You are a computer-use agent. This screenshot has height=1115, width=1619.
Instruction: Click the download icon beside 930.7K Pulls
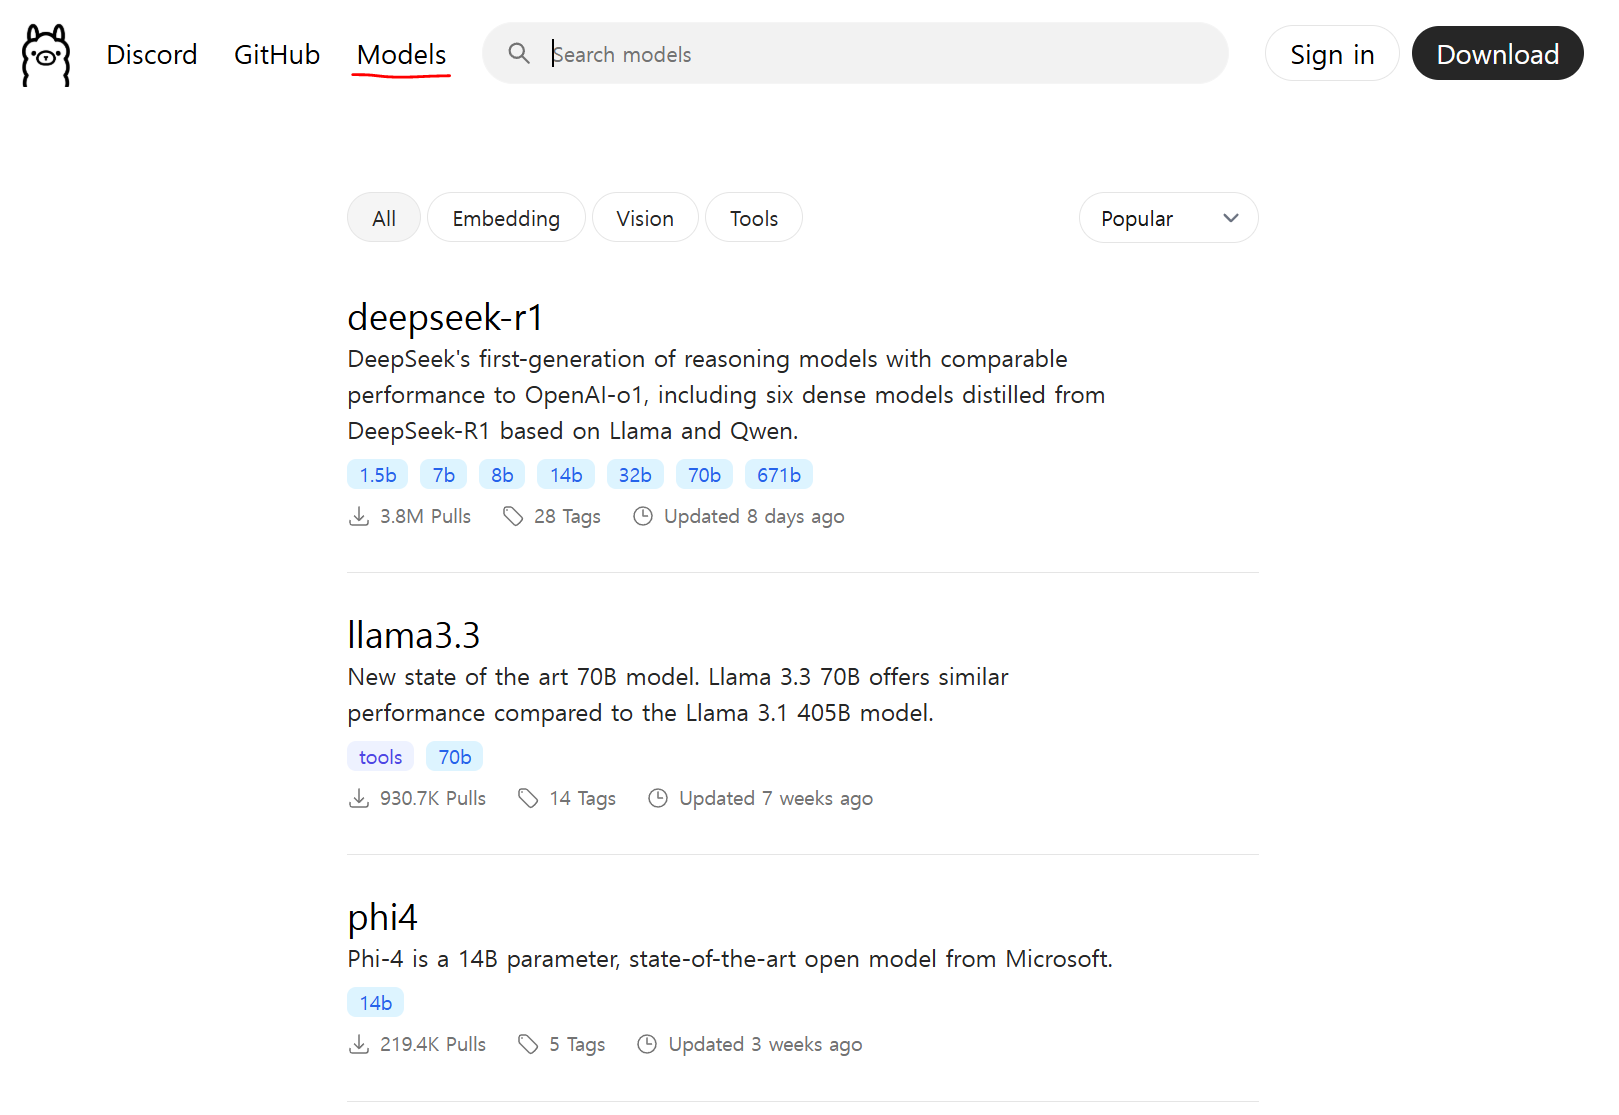tap(359, 798)
